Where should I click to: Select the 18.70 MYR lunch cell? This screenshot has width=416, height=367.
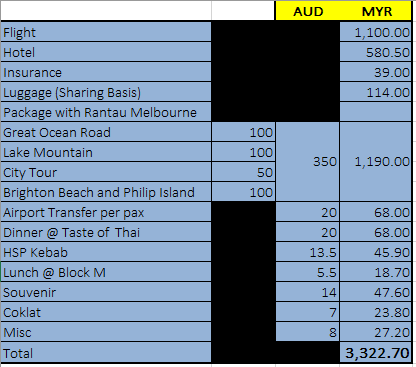point(376,272)
